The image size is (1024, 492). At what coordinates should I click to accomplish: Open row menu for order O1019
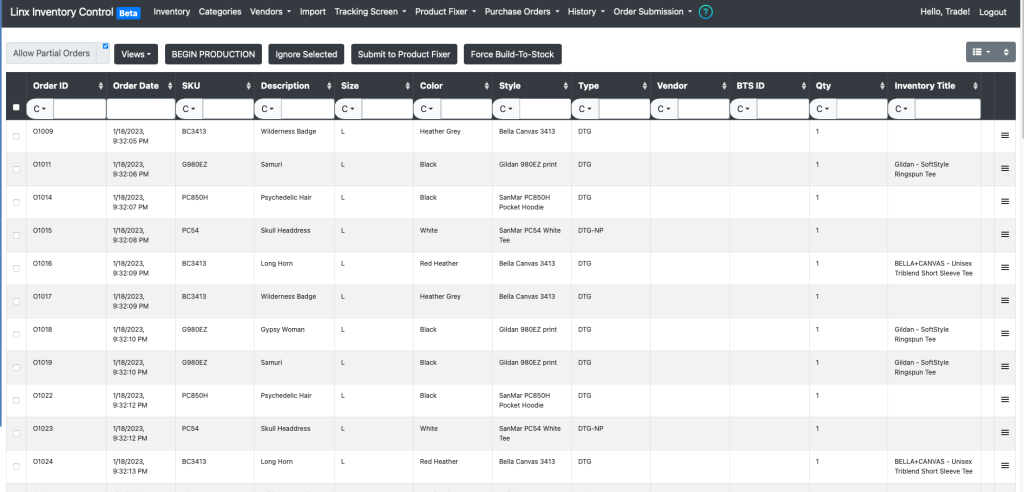[1004, 367]
